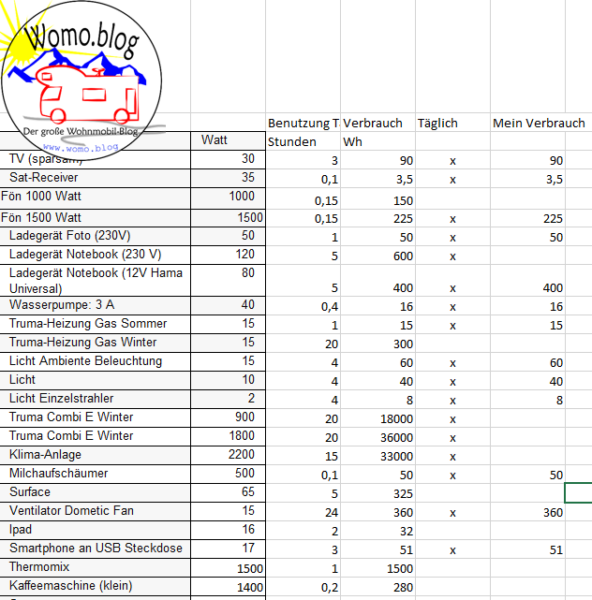Viewport: 592px width, 600px height.
Task: Click the 65 Watt Surface value
Action: (228, 493)
